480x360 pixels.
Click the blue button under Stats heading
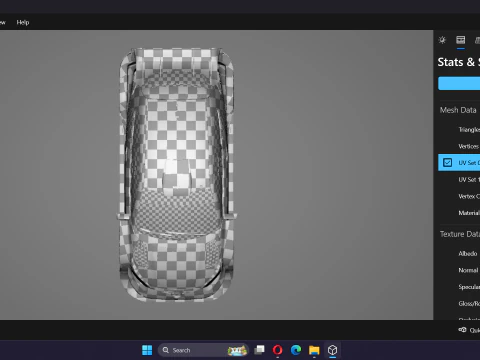pyautogui.click(x=459, y=83)
